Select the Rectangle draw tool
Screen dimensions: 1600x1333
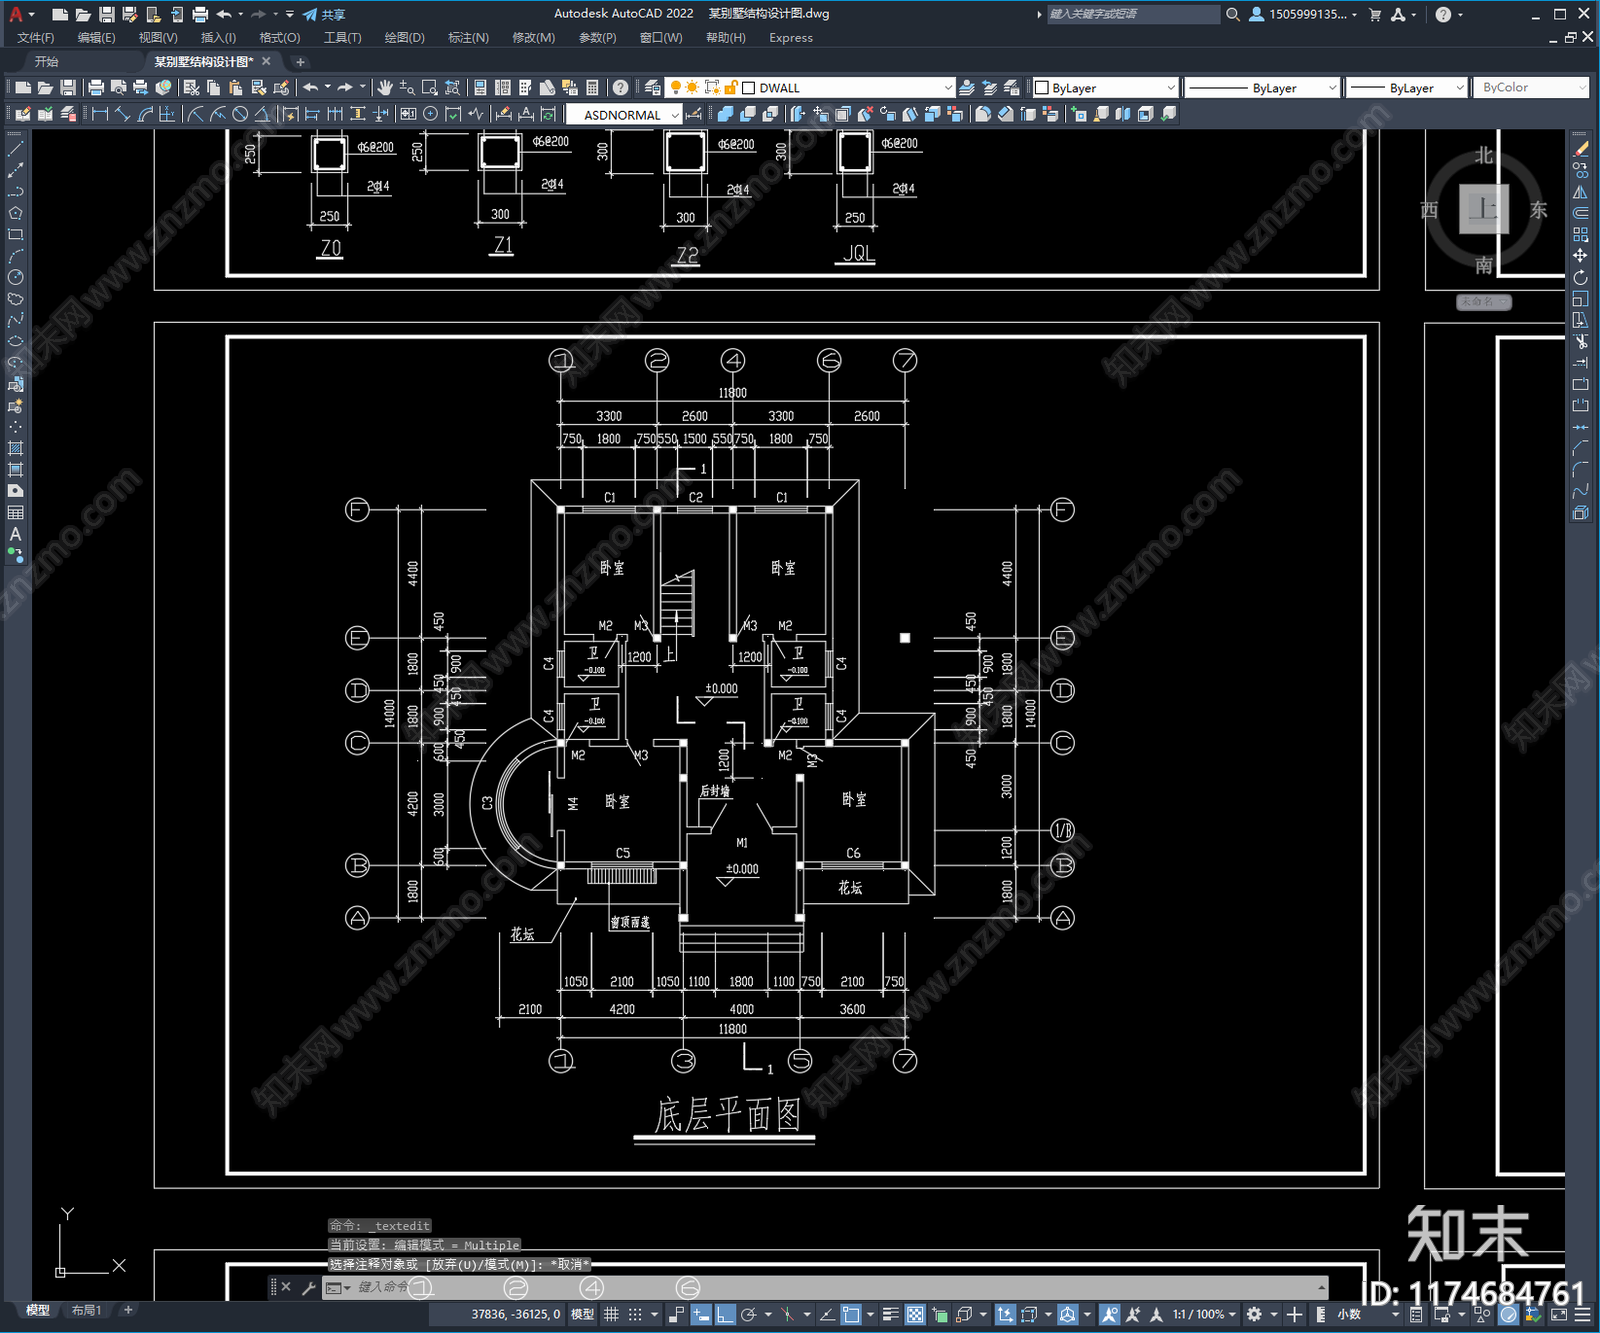coord(15,235)
